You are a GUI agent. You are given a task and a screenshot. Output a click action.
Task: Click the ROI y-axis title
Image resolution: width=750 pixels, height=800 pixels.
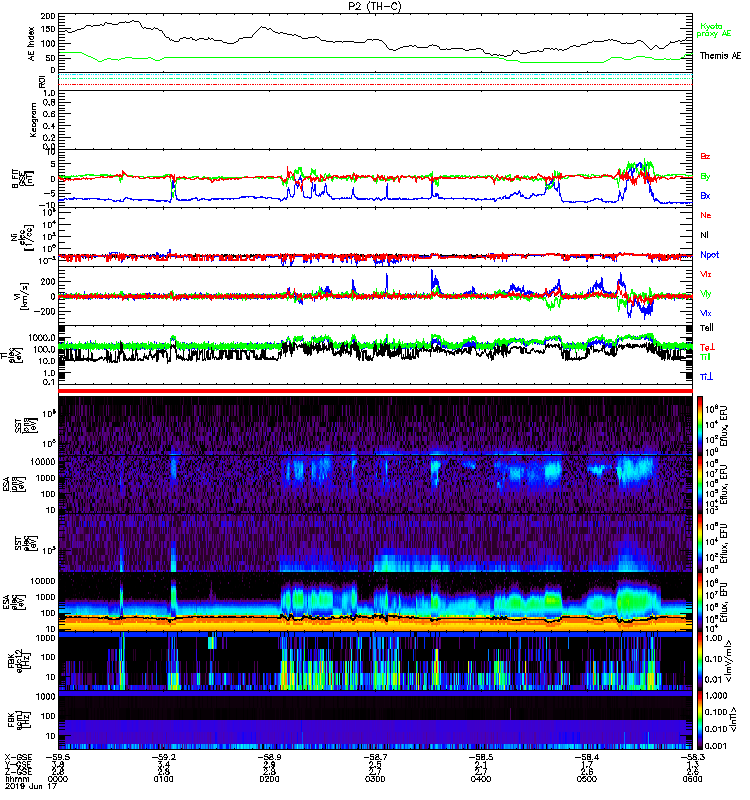[42, 82]
